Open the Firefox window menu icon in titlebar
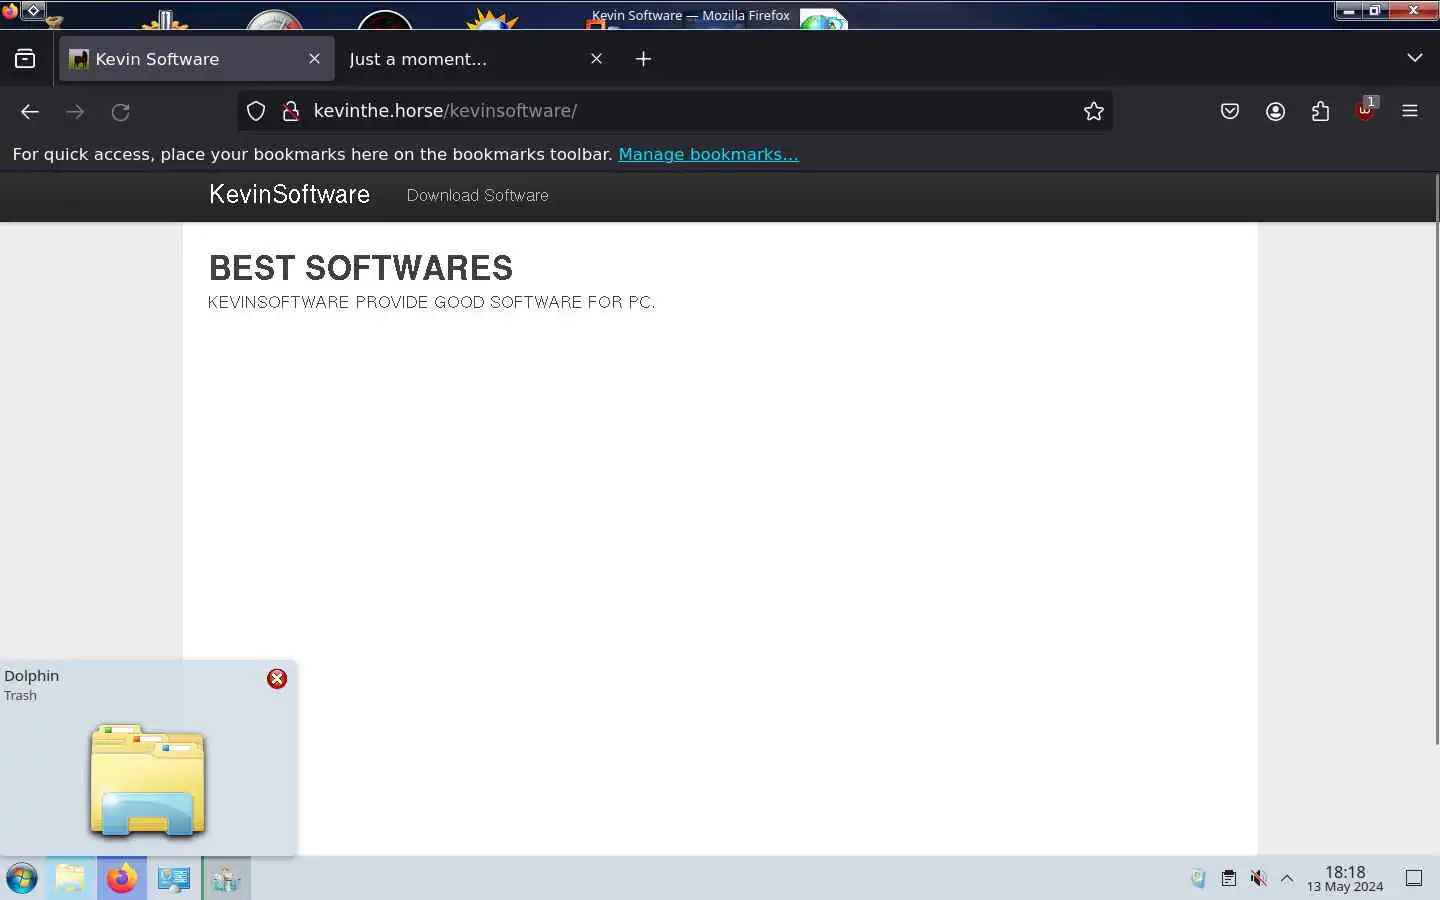The image size is (1440, 900). (x=10, y=11)
